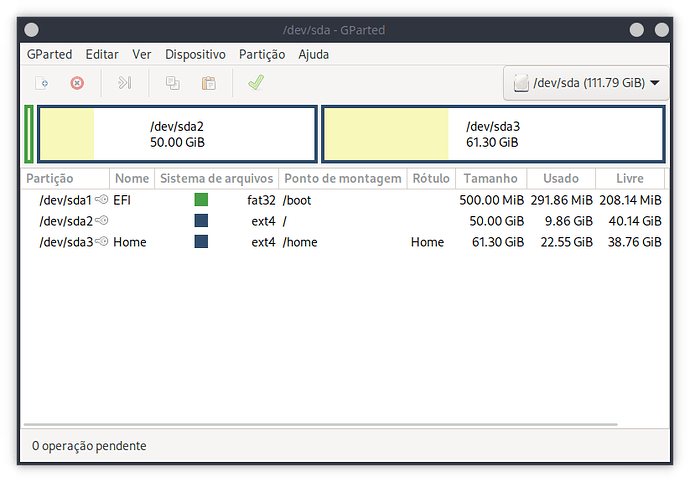690x482 pixels.
Task: Click the New partition toolbar icon
Action: (42, 83)
